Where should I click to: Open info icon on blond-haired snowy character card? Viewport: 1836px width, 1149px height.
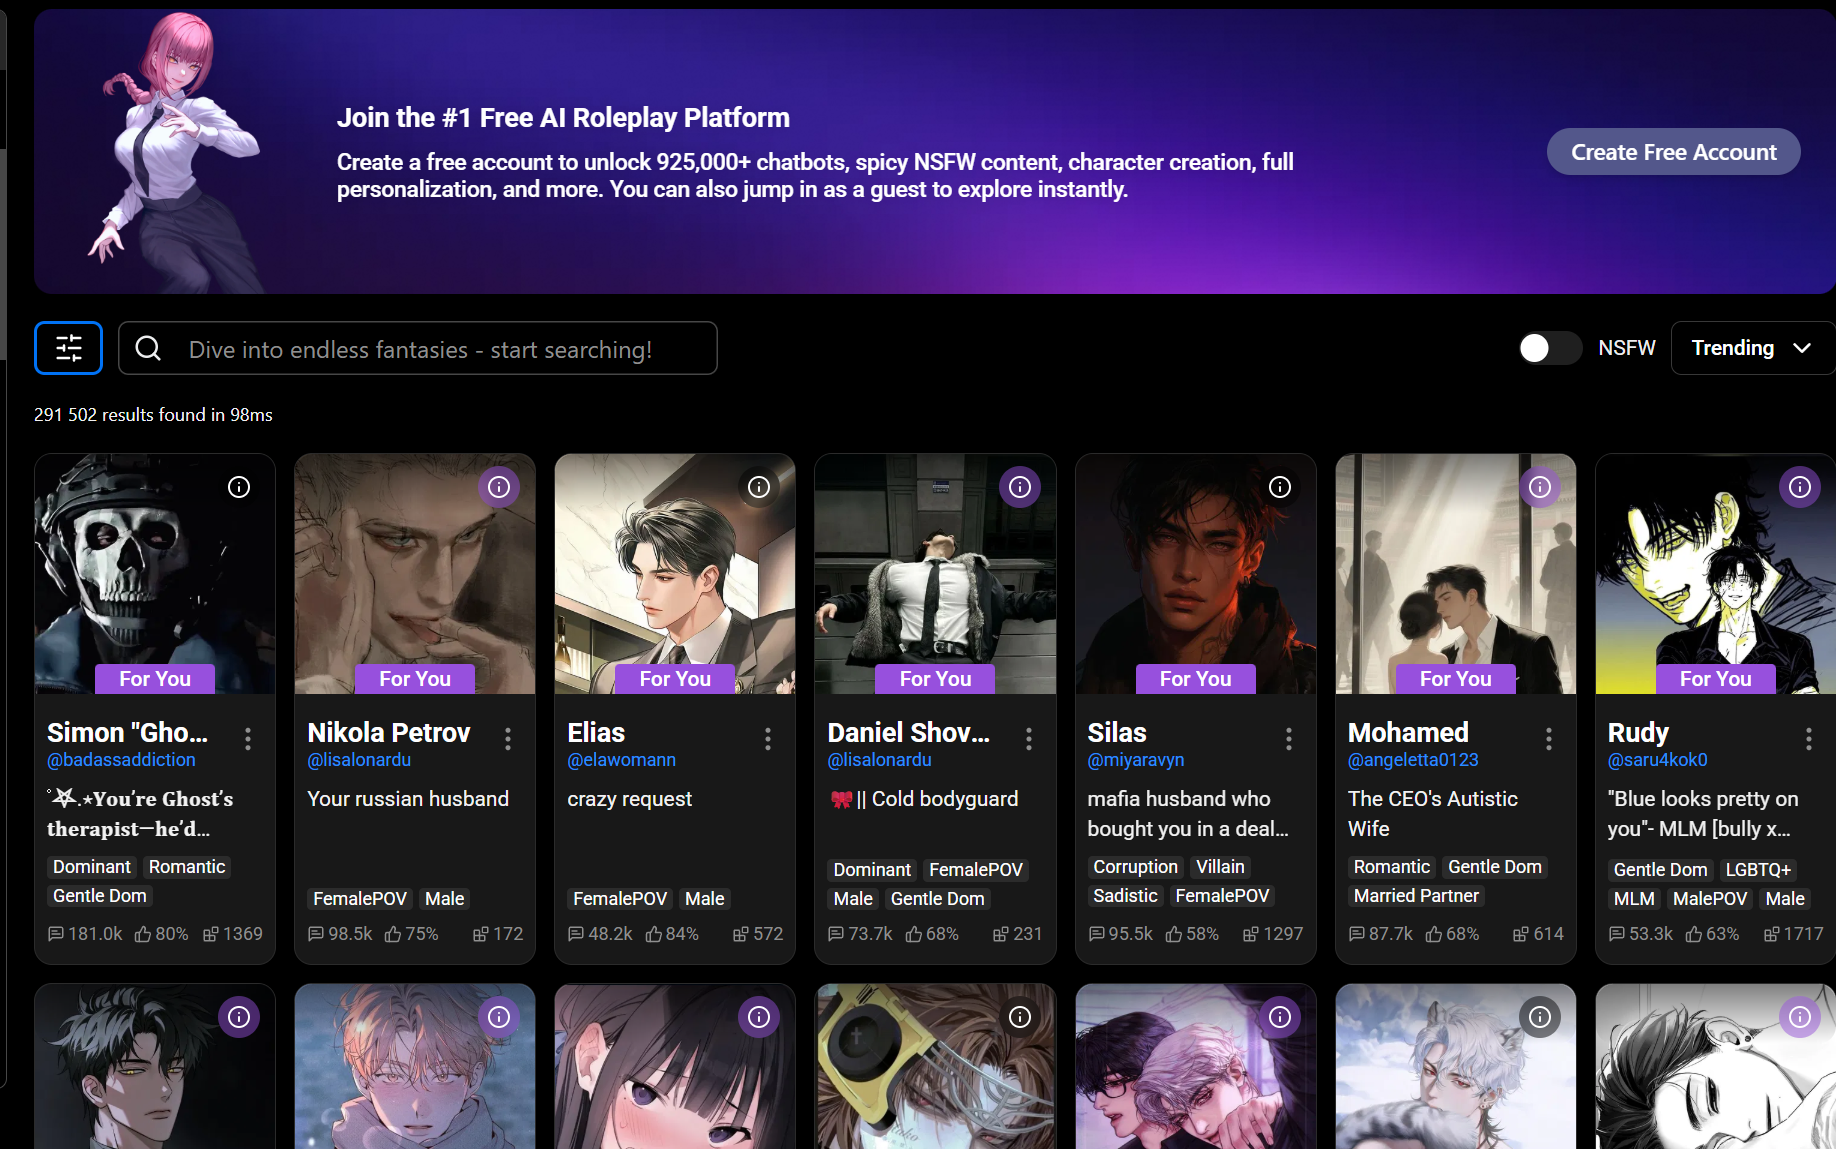pos(499,1017)
